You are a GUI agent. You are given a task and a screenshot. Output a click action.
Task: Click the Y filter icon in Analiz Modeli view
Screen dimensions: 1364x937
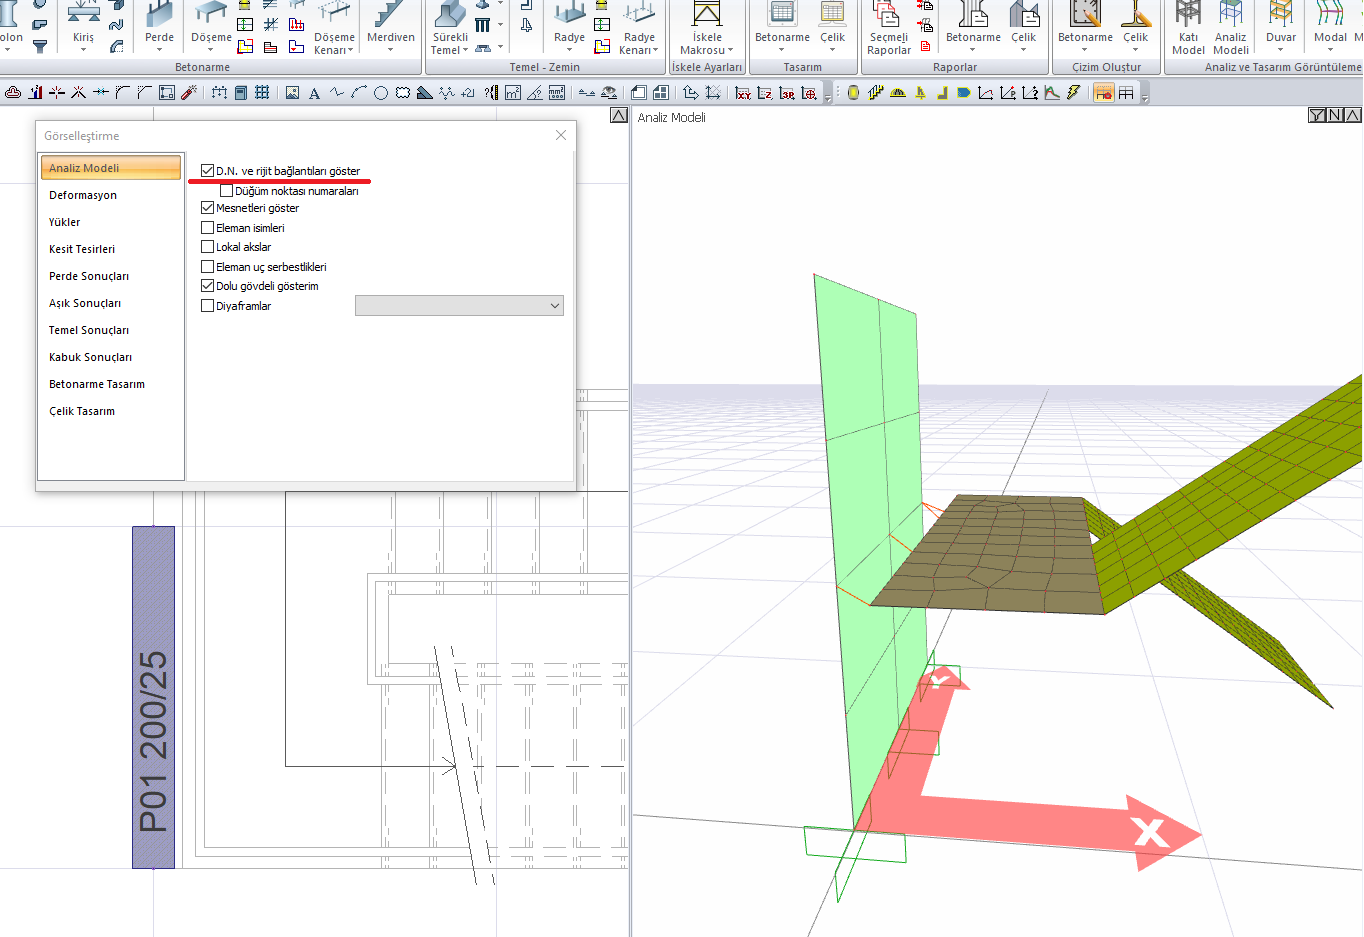point(1317,116)
